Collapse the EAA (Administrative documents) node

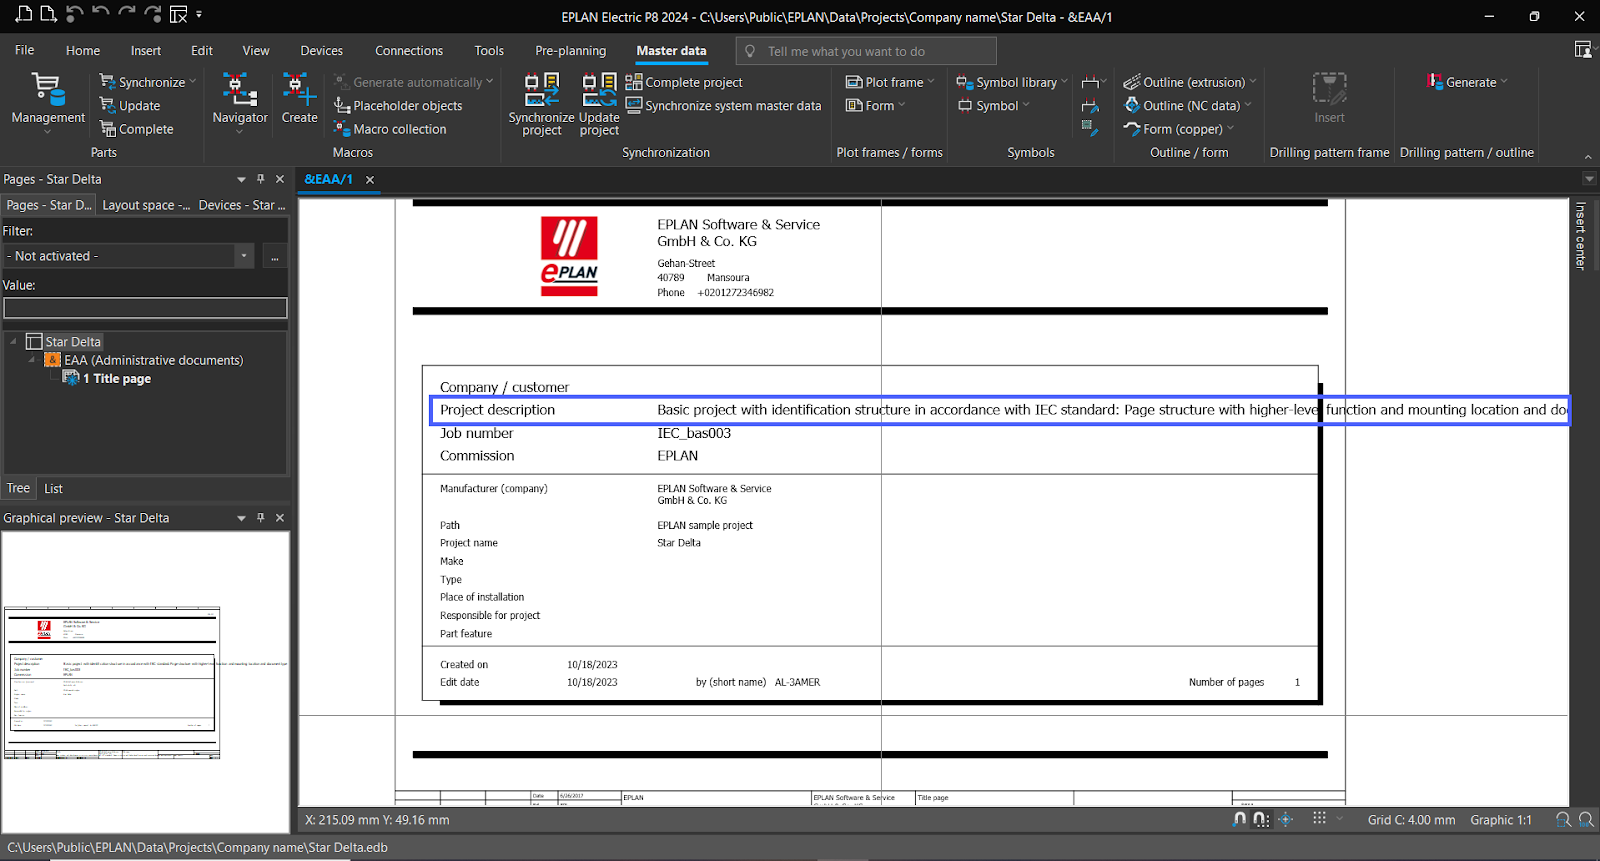[x=32, y=360]
